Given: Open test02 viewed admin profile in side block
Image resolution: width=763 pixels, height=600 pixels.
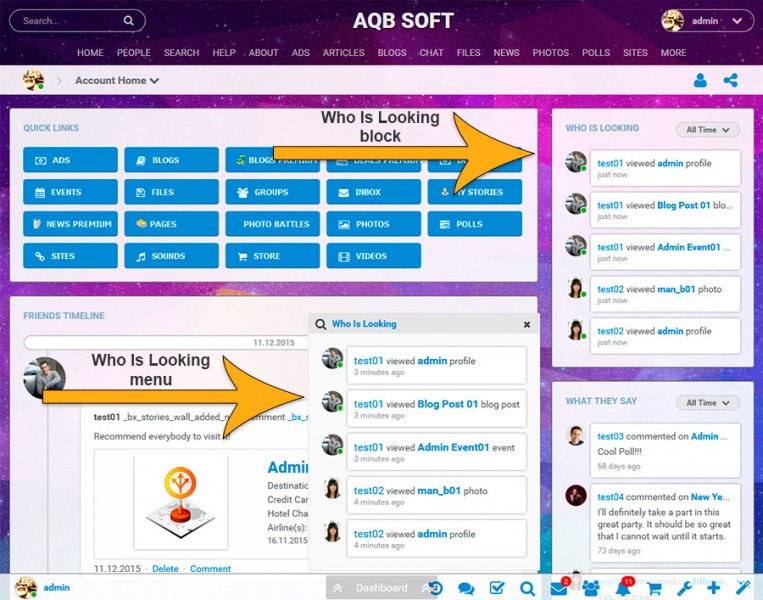Looking at the screenshot, I should [x=665, y=336].
